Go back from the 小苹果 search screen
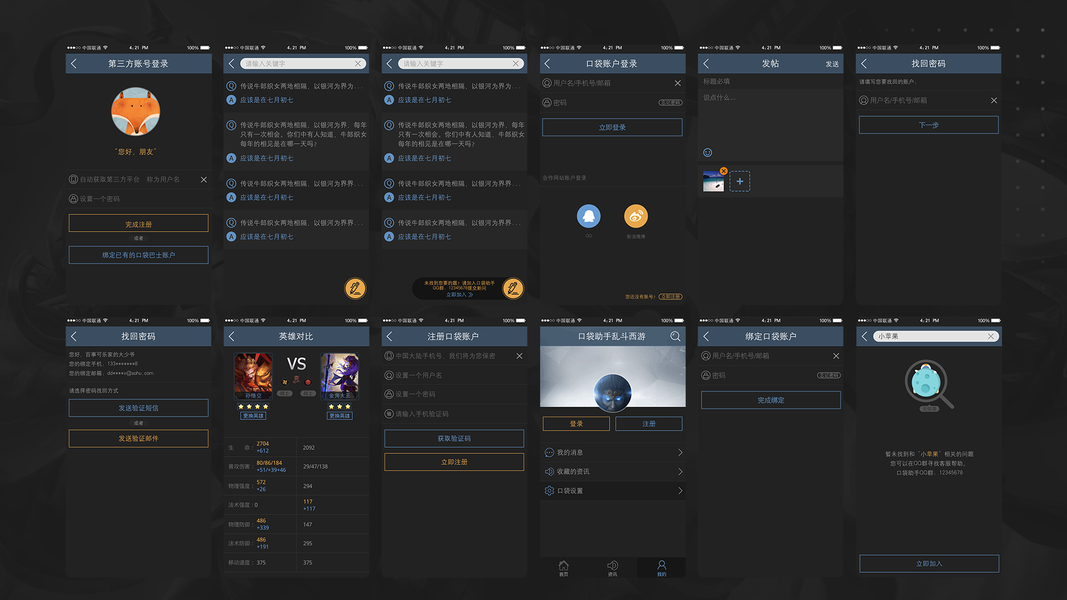 865,336
